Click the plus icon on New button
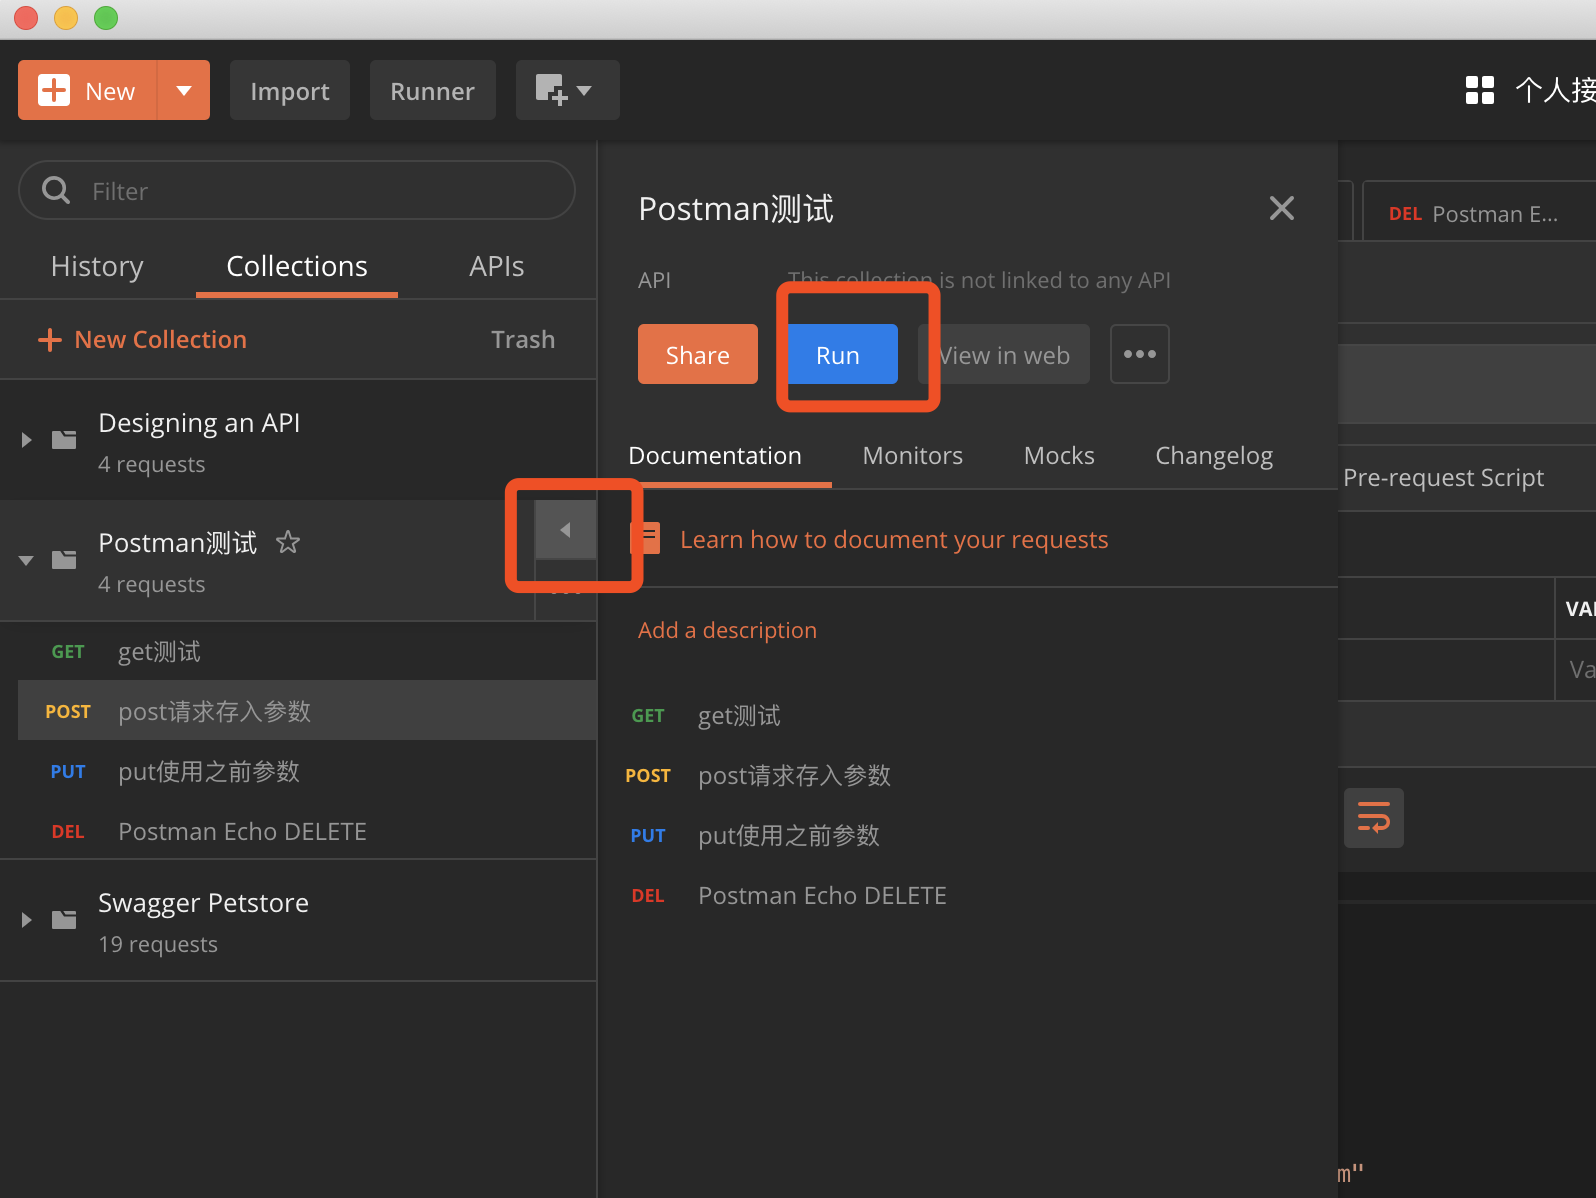 point(54,90)
